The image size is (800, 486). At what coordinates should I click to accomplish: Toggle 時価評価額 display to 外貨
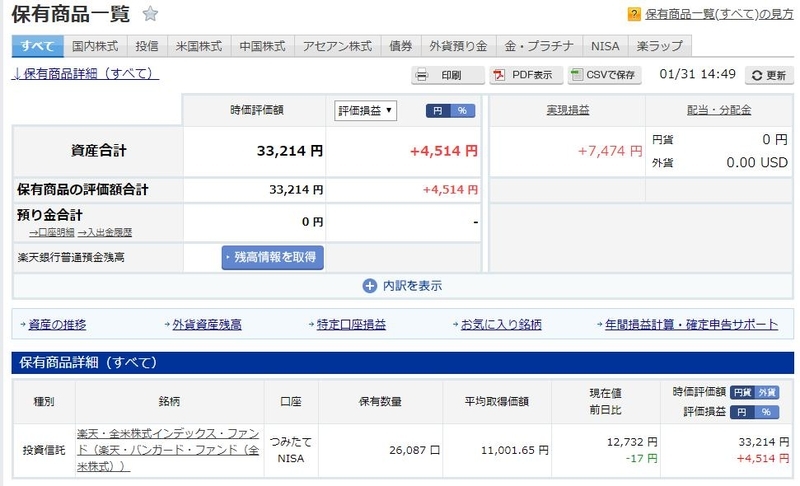[x=767, y=392]
